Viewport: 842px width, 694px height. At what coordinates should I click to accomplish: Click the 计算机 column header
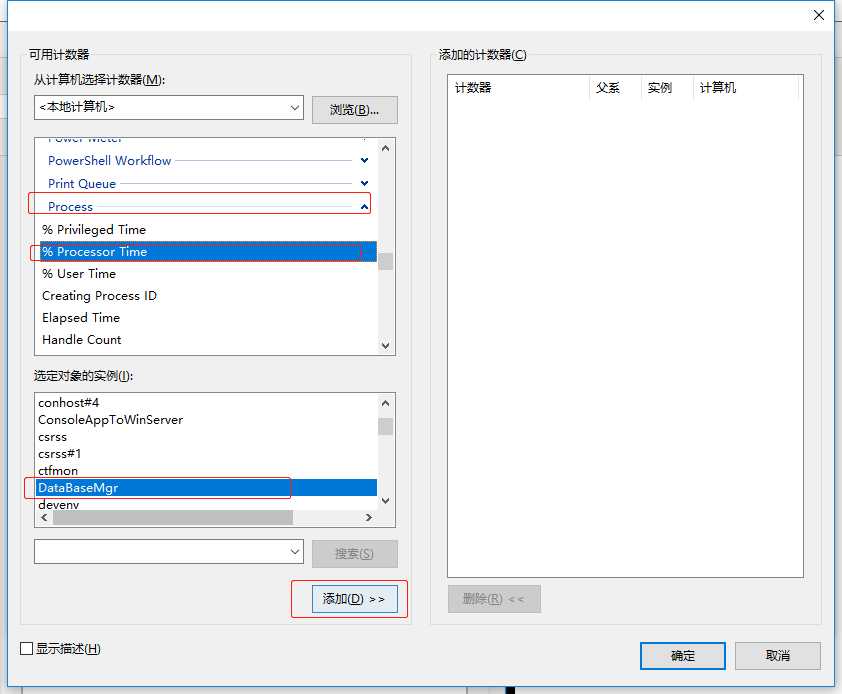(746, 88)
